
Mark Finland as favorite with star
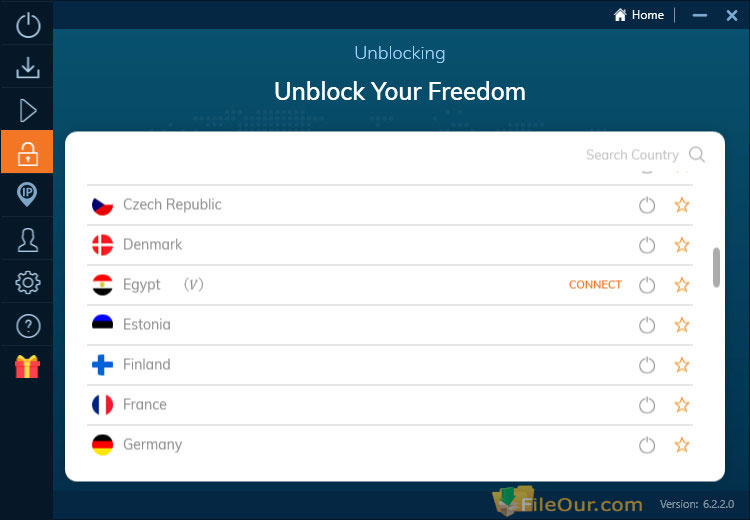tap(682, 365)
